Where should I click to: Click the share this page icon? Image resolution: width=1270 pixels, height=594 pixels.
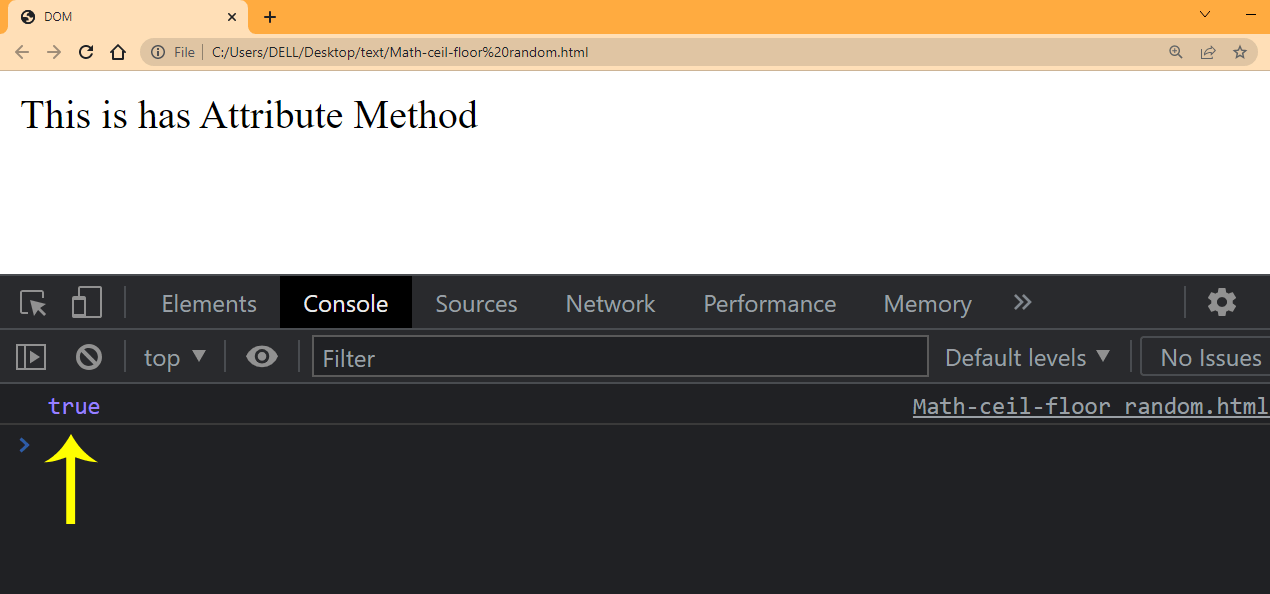pyautogui.click(x=1208, y=52)
